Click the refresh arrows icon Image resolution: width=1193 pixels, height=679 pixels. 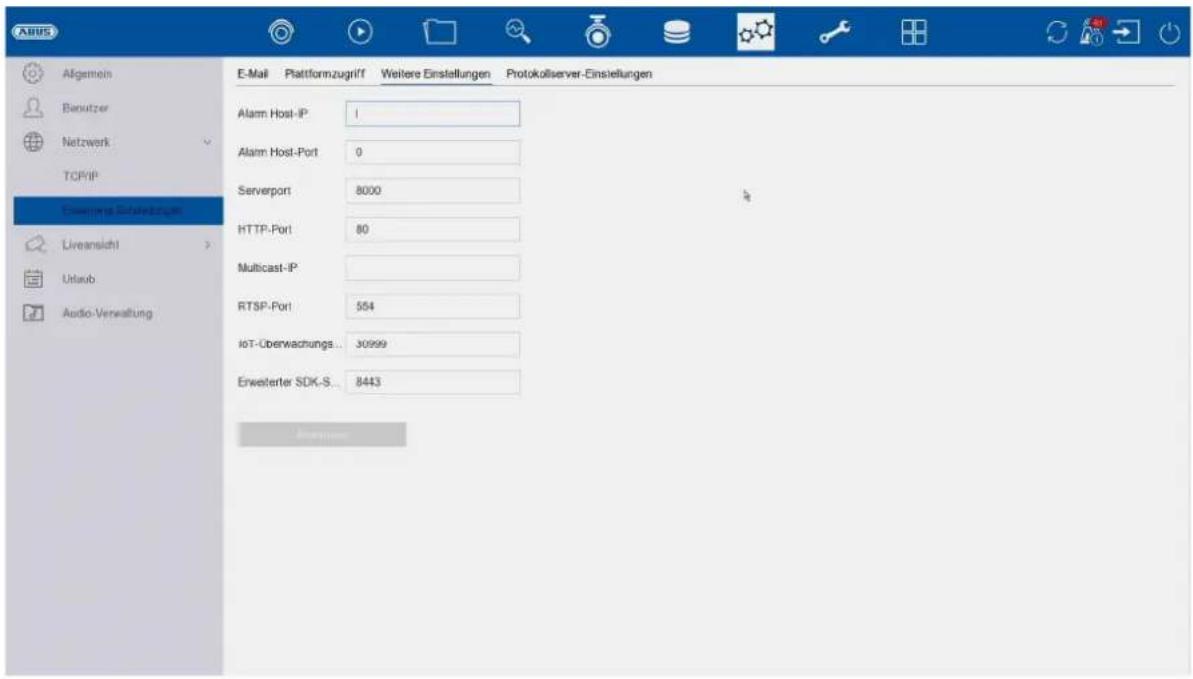click(x=1056, y=32)
